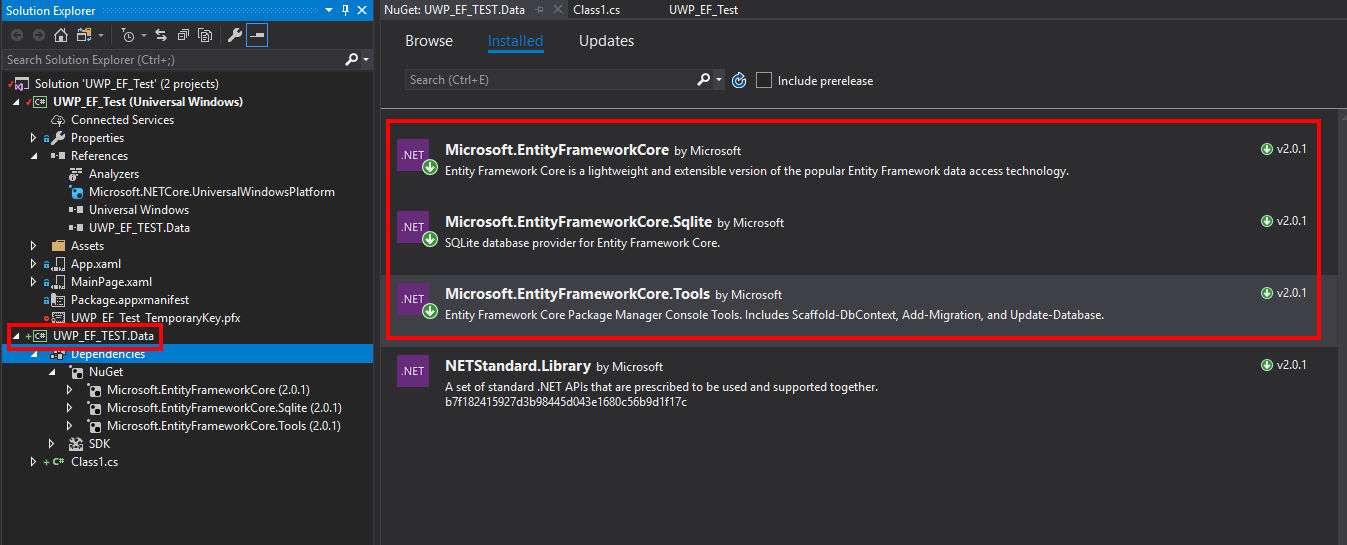Click installed v2.0.1 badge for NETStandard.Library
The width and height of the screenshot is (1347, 545).
point(1284,365)
